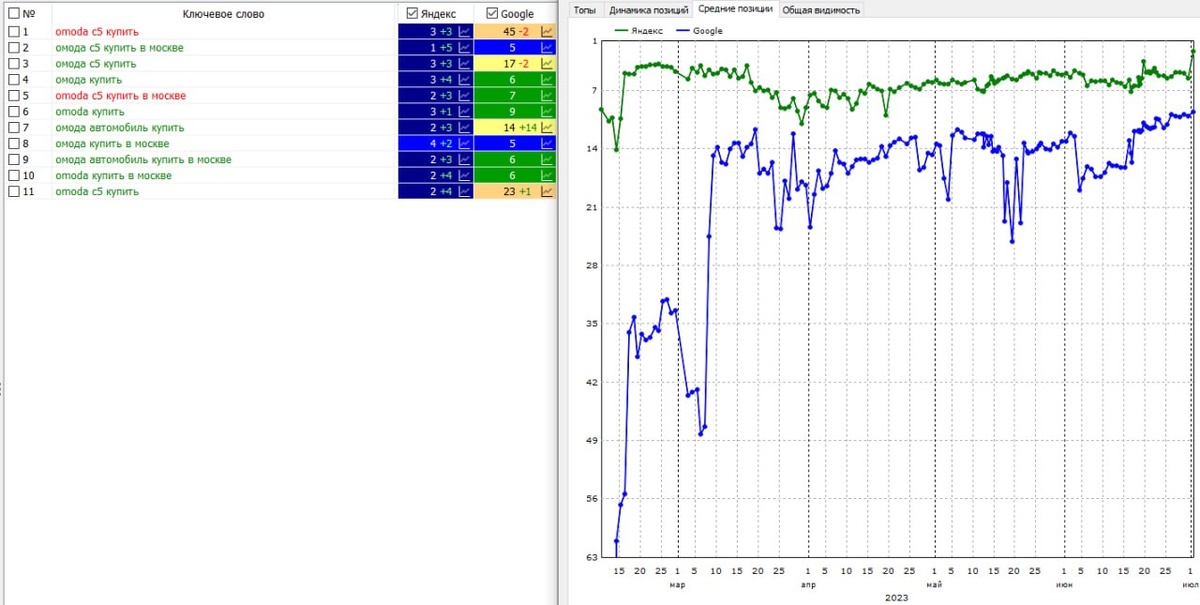Screen dimensions: 1200x605
Task: Click Google chart icon beside position 14 +14
Action: (x=547, y=128)
